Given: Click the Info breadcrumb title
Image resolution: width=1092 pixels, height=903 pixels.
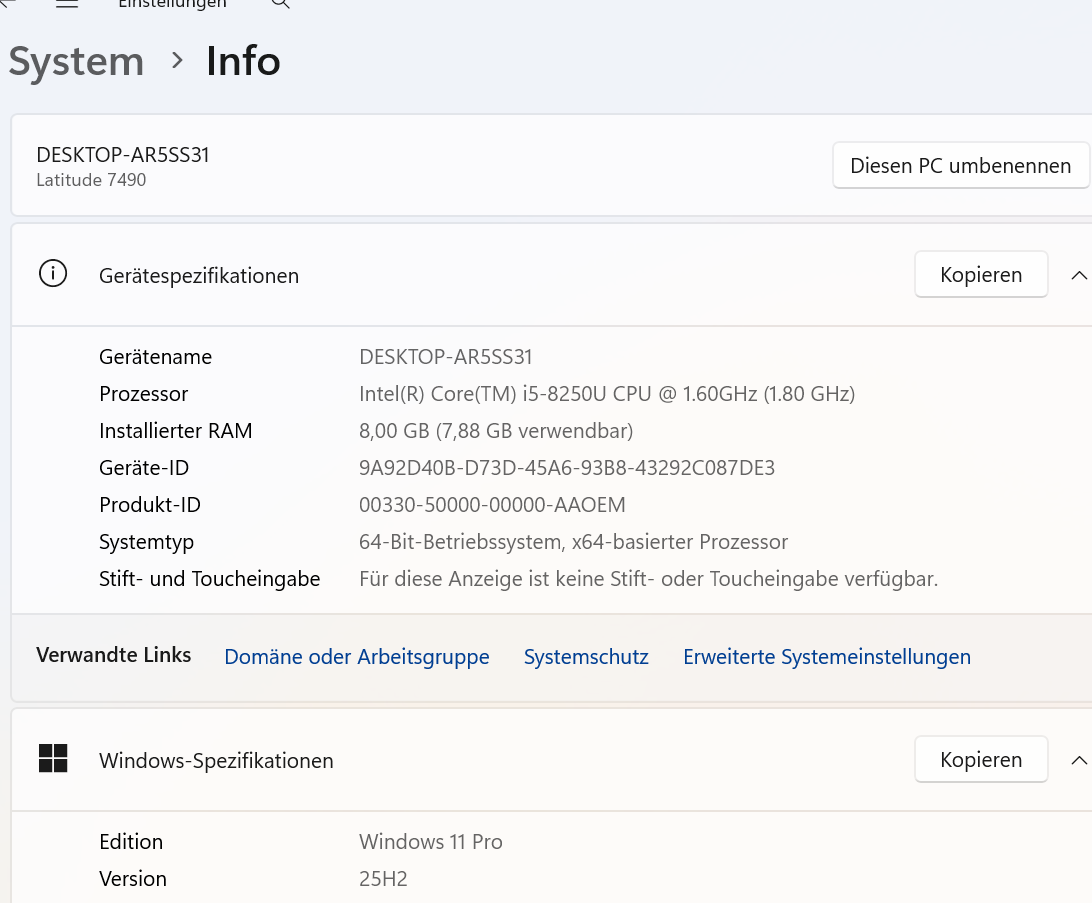Looking at the screenshot, I should click(243, 61).
